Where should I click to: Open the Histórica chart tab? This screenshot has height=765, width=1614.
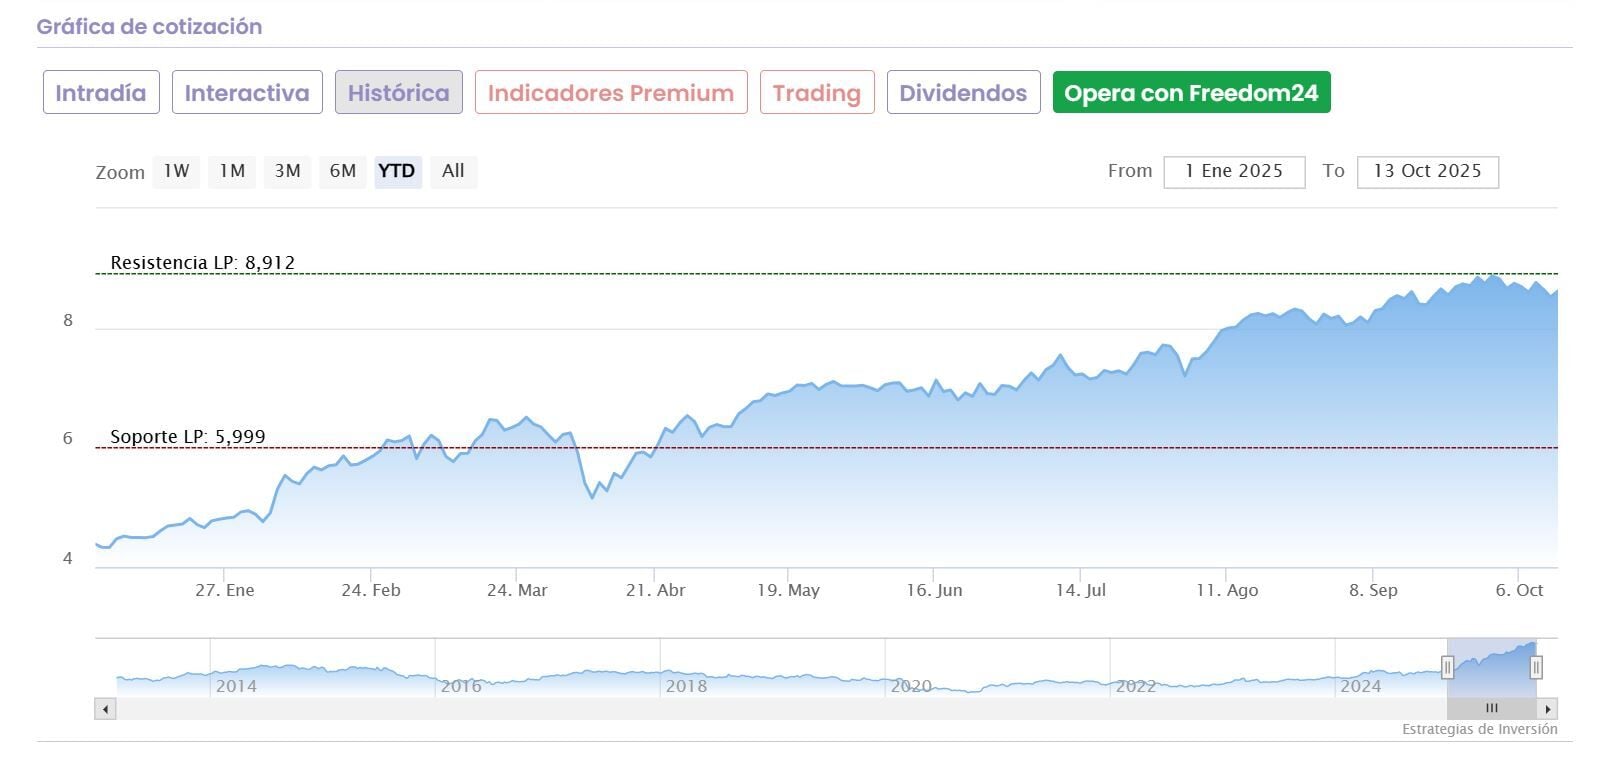[398, 93]
